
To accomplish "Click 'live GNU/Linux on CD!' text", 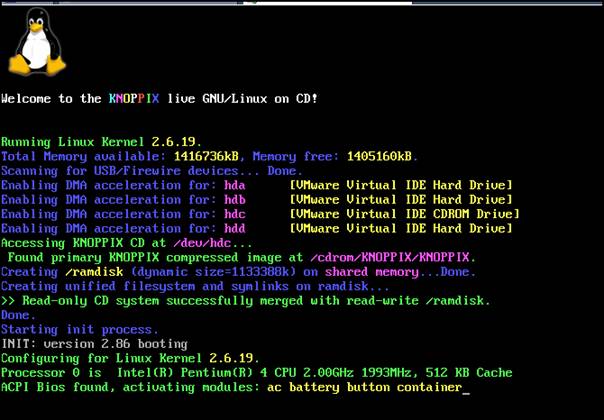I will [x=243, y=99].
